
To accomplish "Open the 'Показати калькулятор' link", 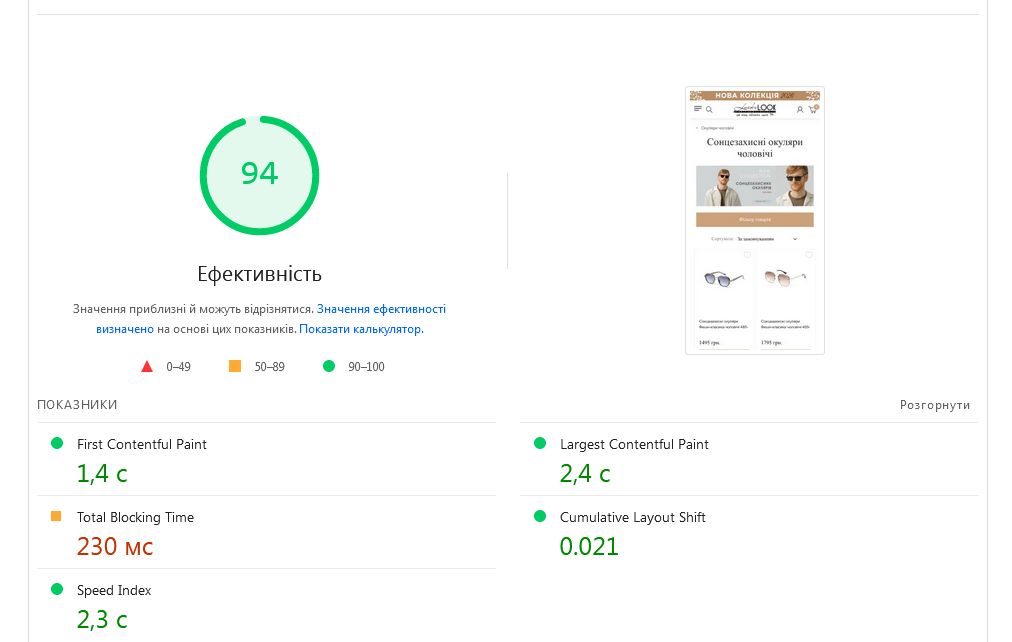I will point(360,329).
